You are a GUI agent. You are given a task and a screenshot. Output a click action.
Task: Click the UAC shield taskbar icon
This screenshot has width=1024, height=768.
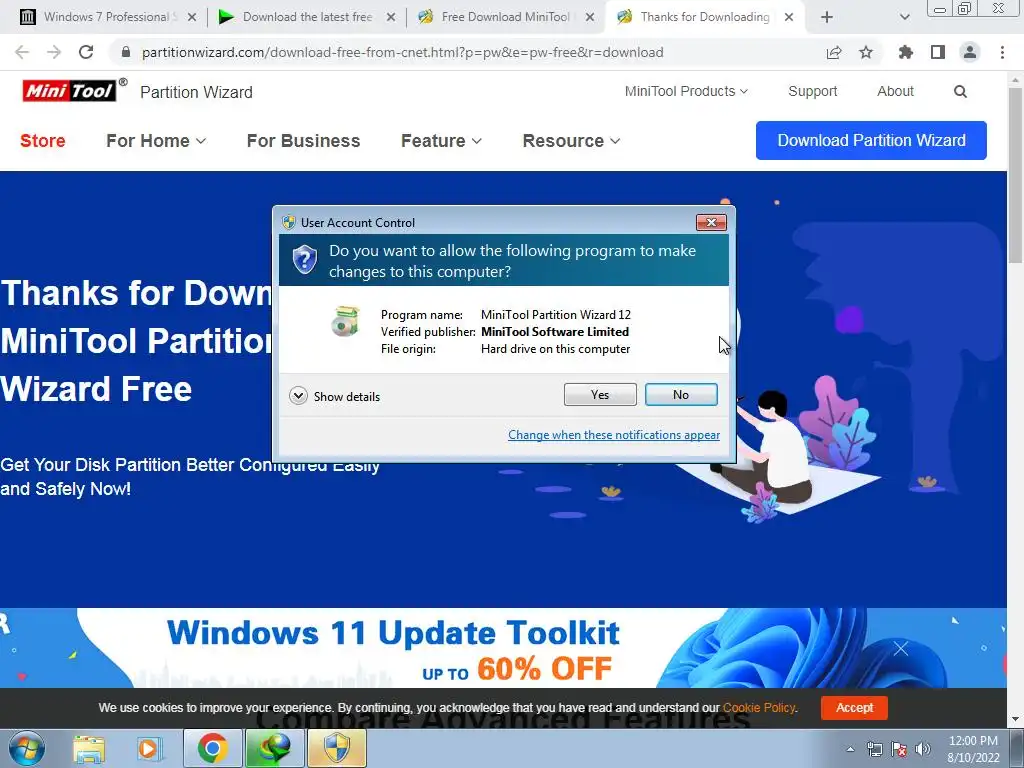pos(337,748)
